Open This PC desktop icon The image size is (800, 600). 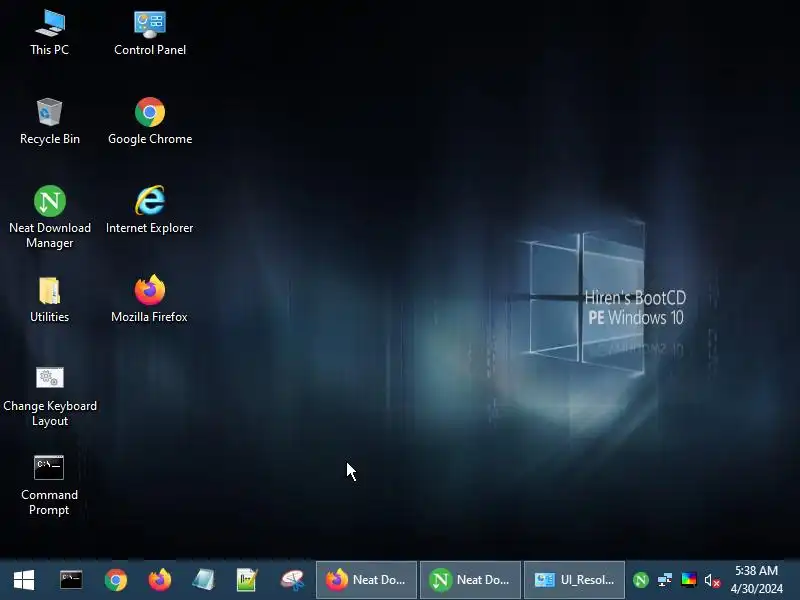coord(49,32)
